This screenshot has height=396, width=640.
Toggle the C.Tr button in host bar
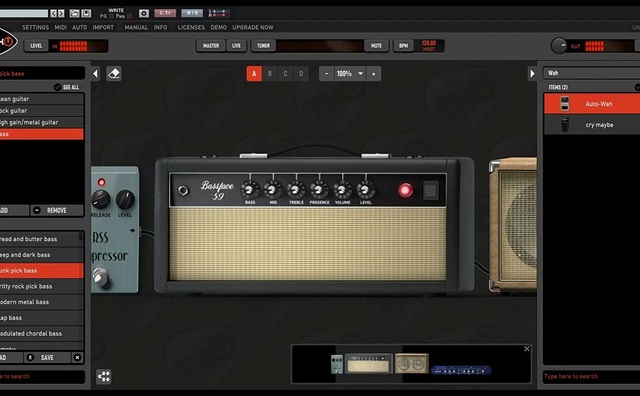[x=165, y=13]
